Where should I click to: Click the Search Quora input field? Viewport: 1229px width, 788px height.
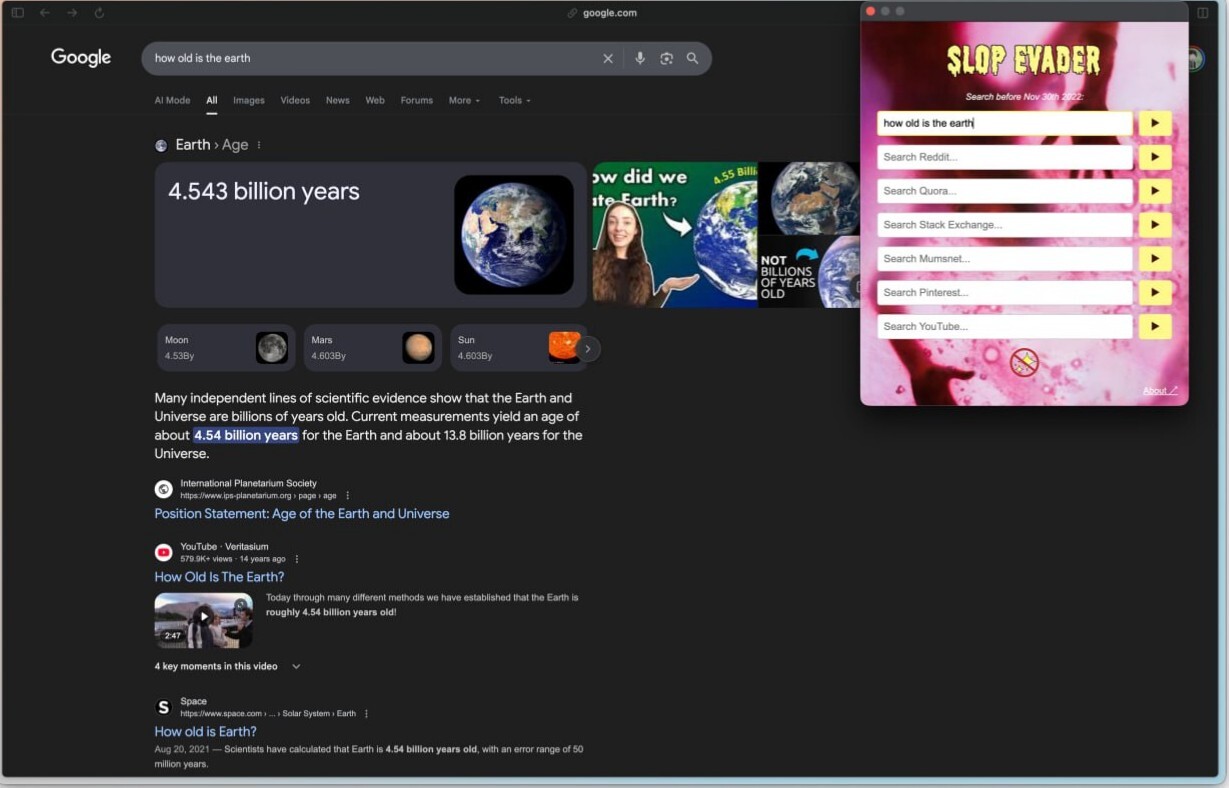pos(1004,191)
